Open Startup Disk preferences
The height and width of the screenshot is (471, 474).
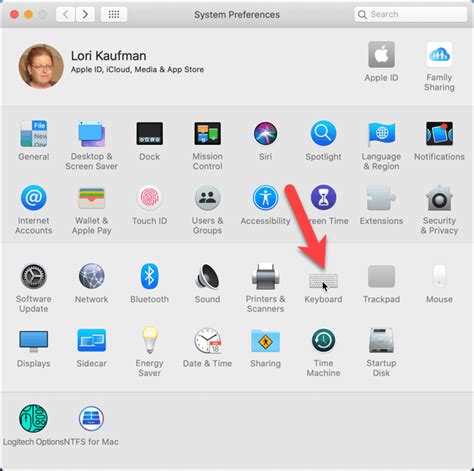coord(381,340)
